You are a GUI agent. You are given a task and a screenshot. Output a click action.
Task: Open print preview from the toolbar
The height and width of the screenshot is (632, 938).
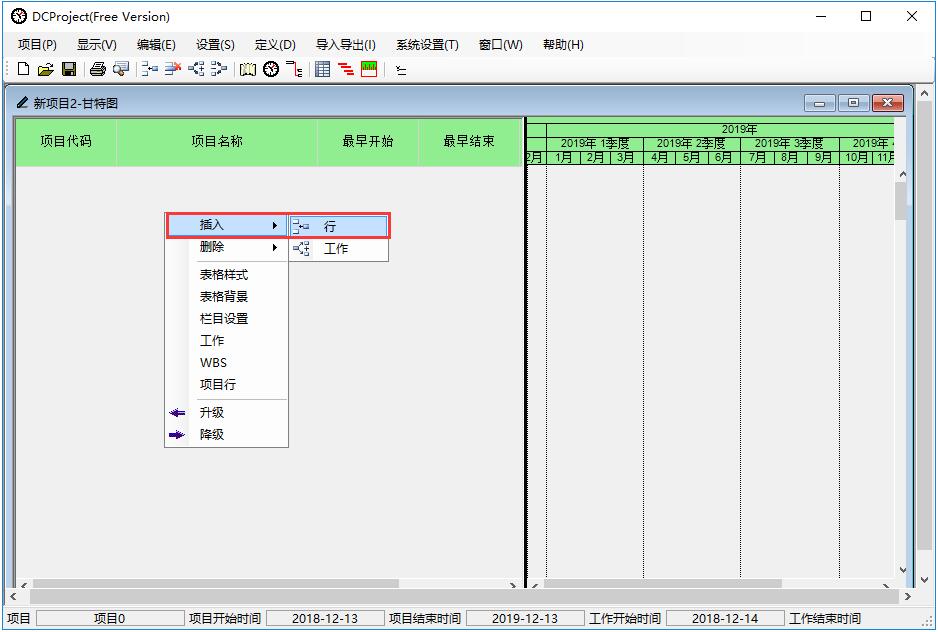click(x=122, y=68)
